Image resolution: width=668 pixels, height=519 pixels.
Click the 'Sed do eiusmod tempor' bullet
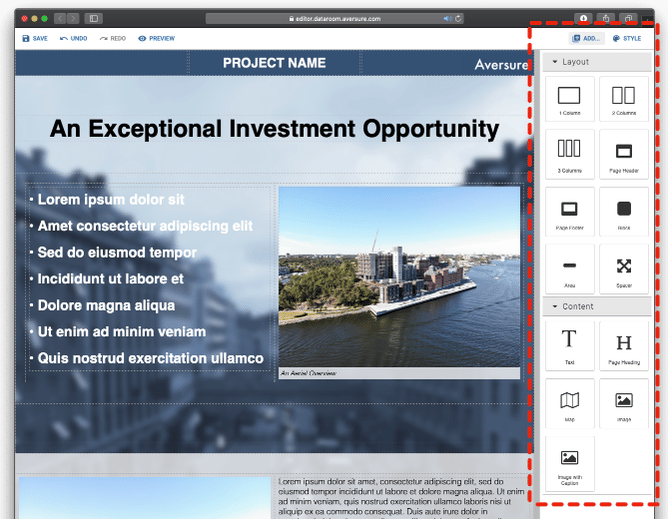117,253
